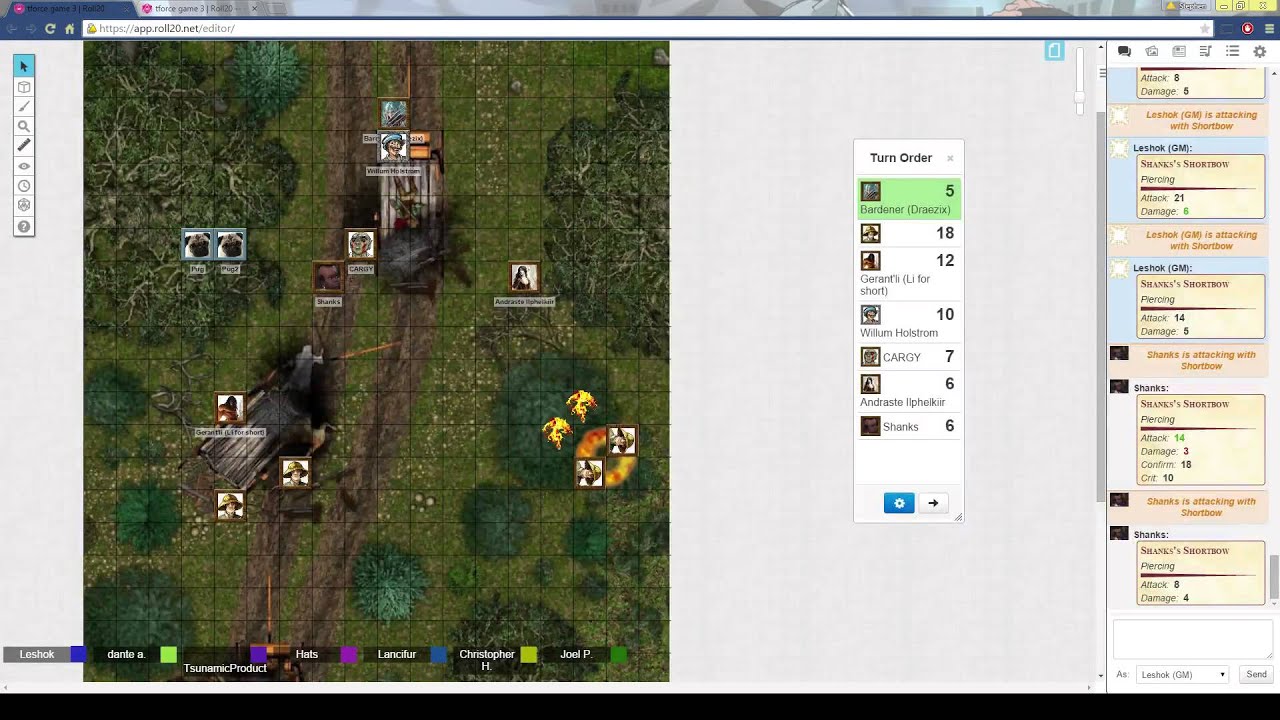Select CARGY turn order entry
This screenshot has width=1280, height=720.
coord(909,357)
